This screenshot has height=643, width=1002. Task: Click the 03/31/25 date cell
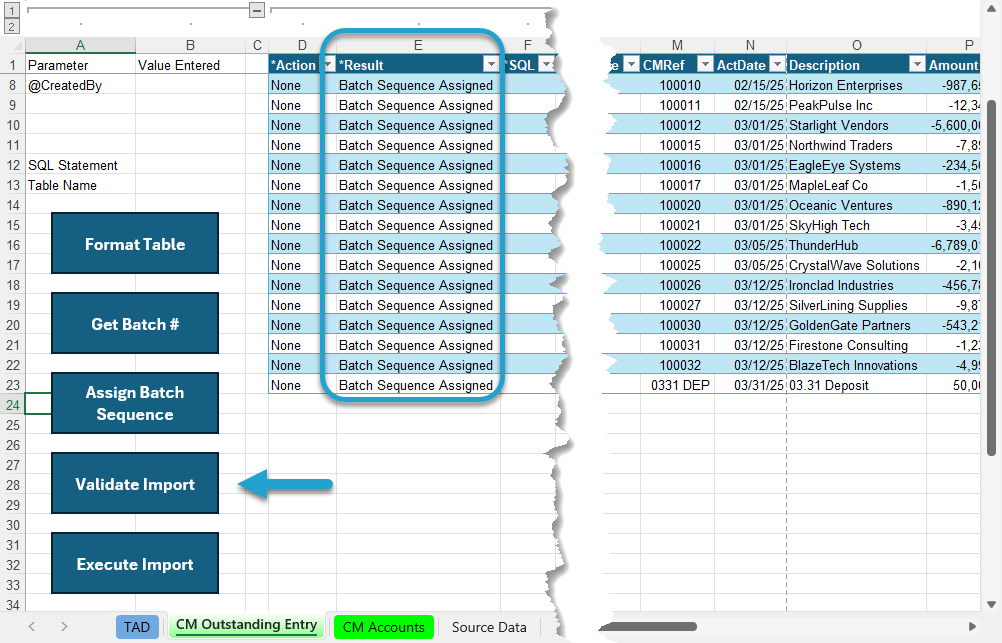click(x=750, y=385)
